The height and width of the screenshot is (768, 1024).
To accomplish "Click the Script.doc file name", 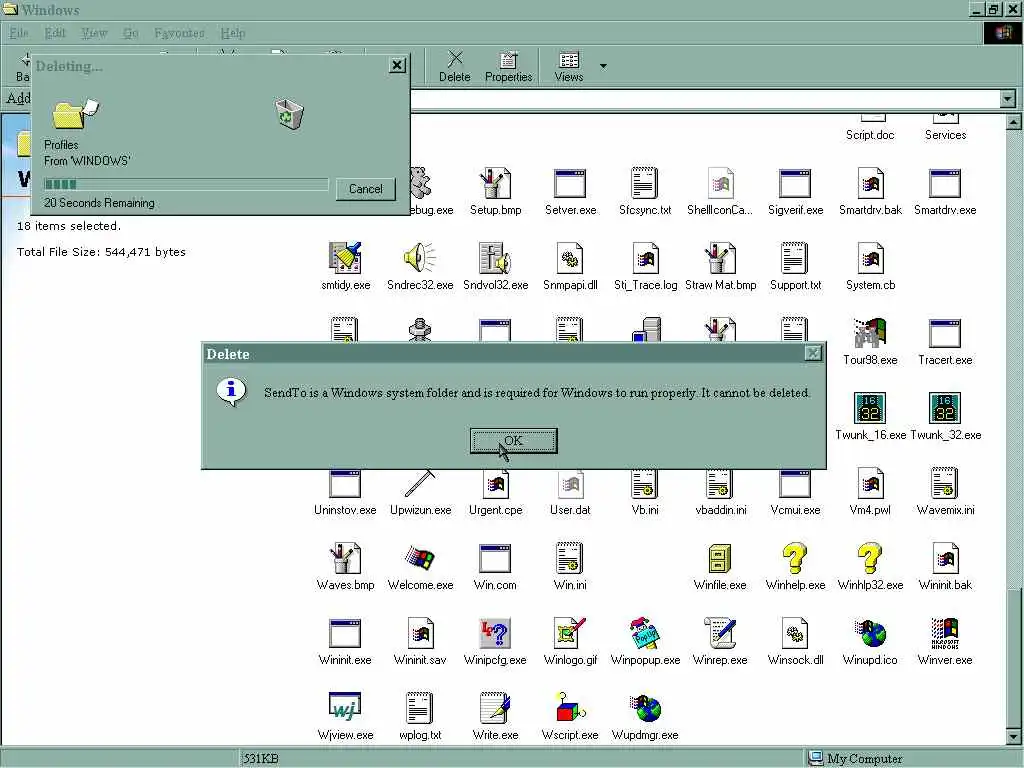I will tap(870, 135).
